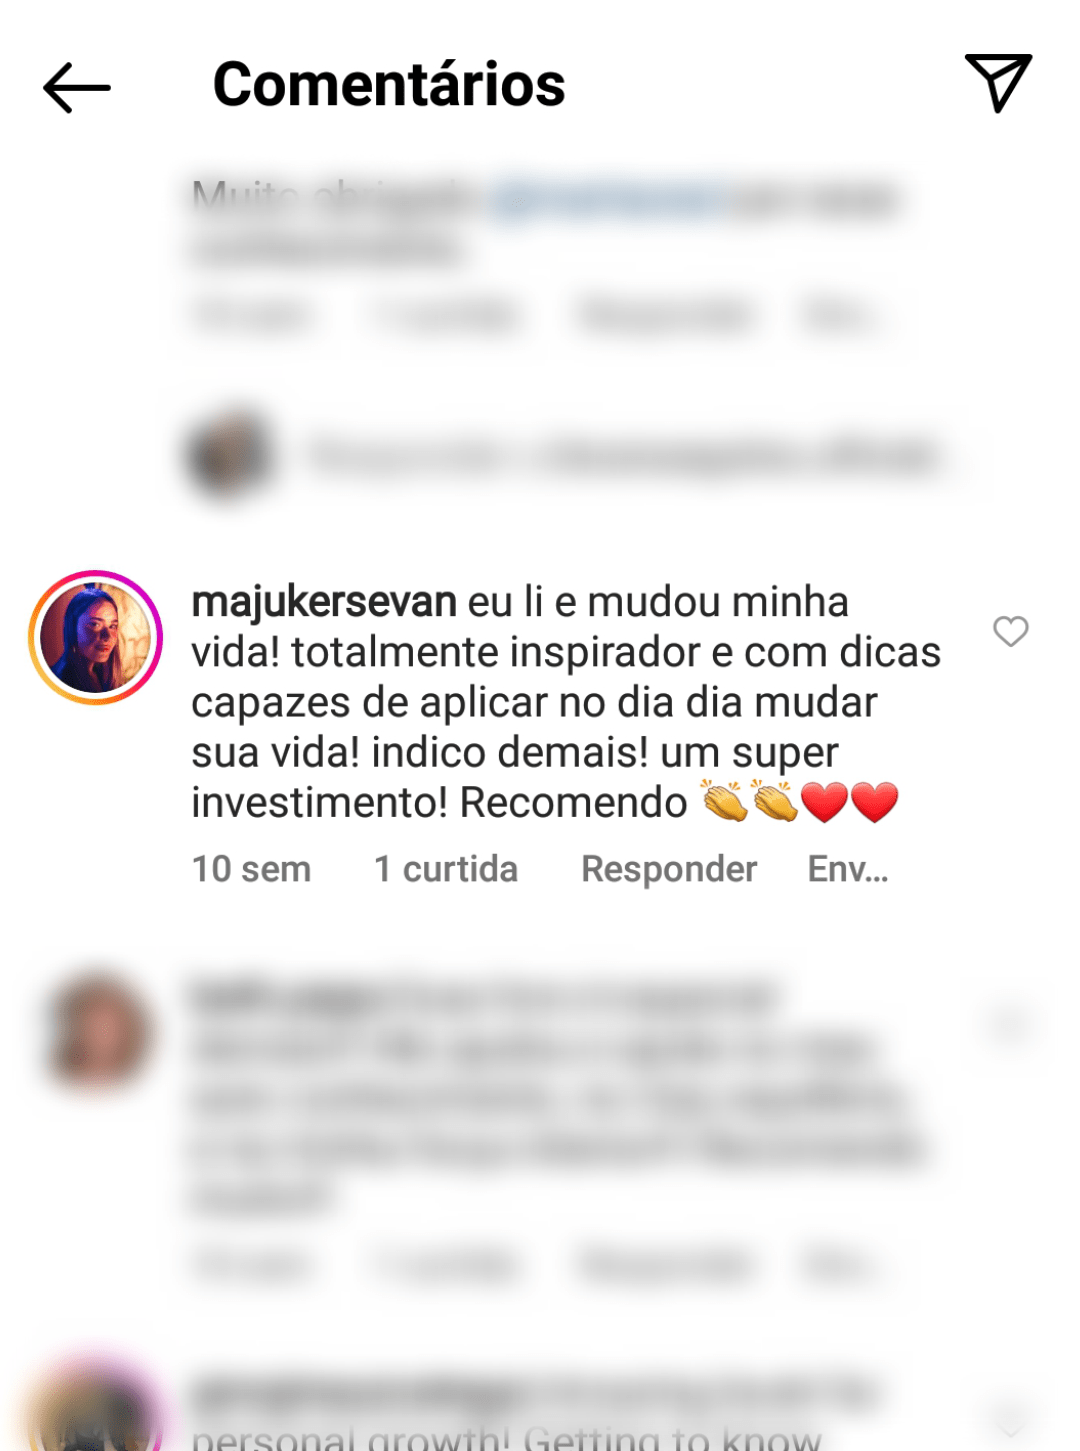Open the direct message paper plane icon
The image size is (1080, 1451).
(x=998, y=83)
